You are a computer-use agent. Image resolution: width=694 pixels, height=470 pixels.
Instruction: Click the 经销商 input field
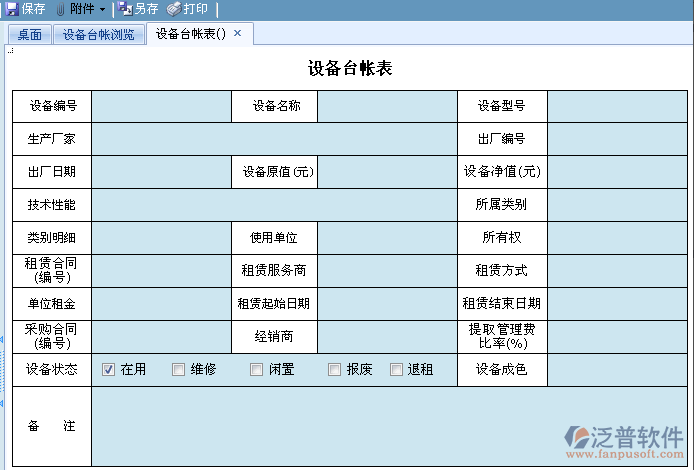[387, 336]
